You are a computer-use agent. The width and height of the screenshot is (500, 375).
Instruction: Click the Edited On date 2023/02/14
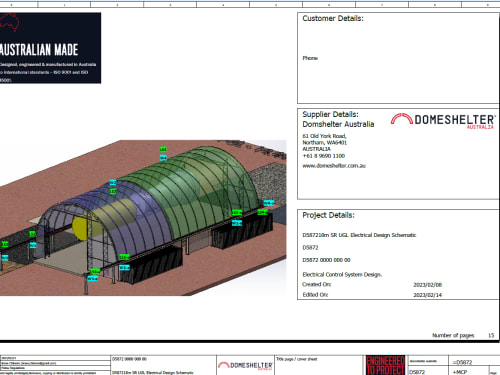click(x=428, y=295)
